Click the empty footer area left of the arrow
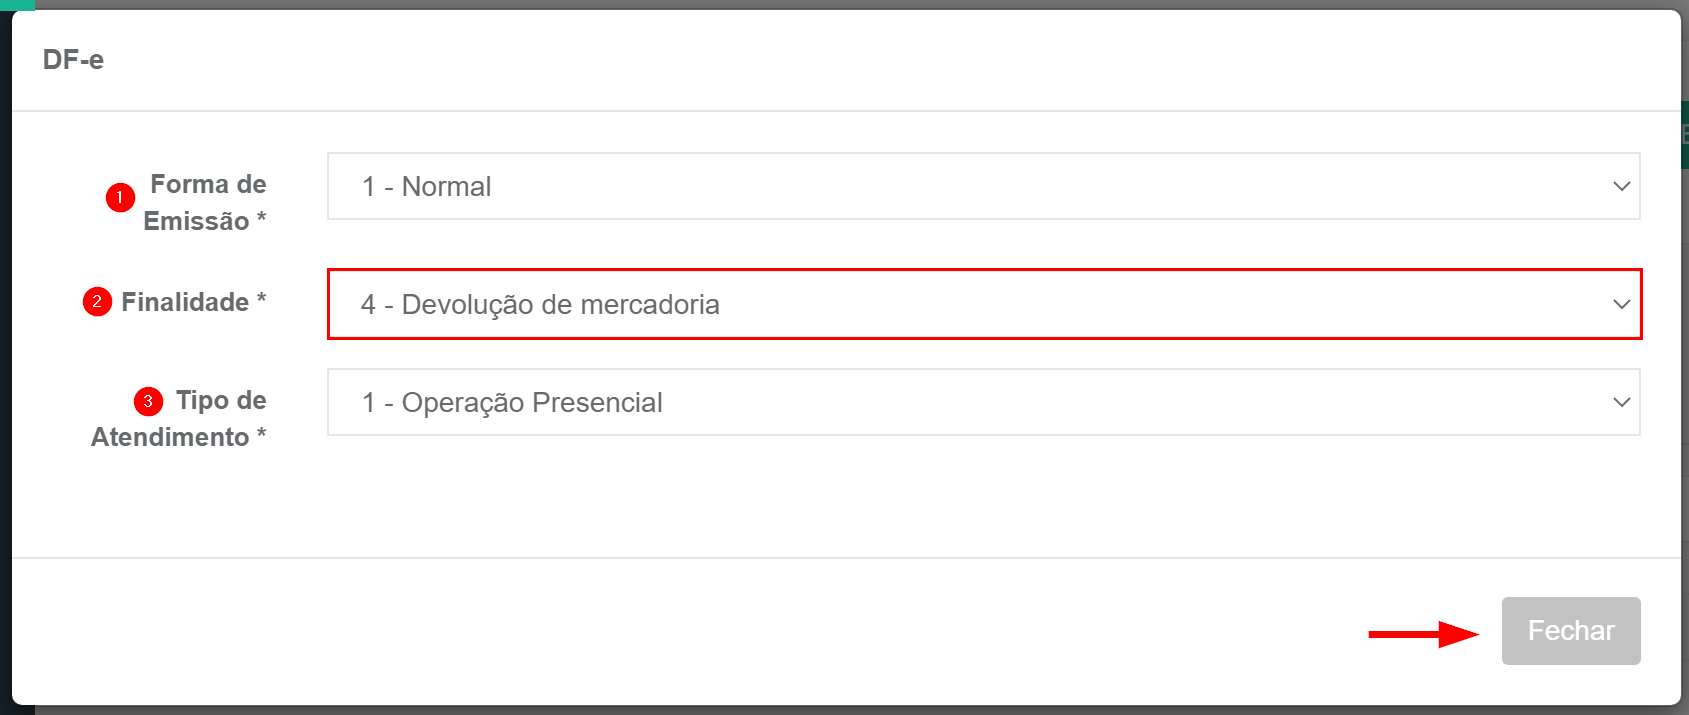 (x=700, y=632)
